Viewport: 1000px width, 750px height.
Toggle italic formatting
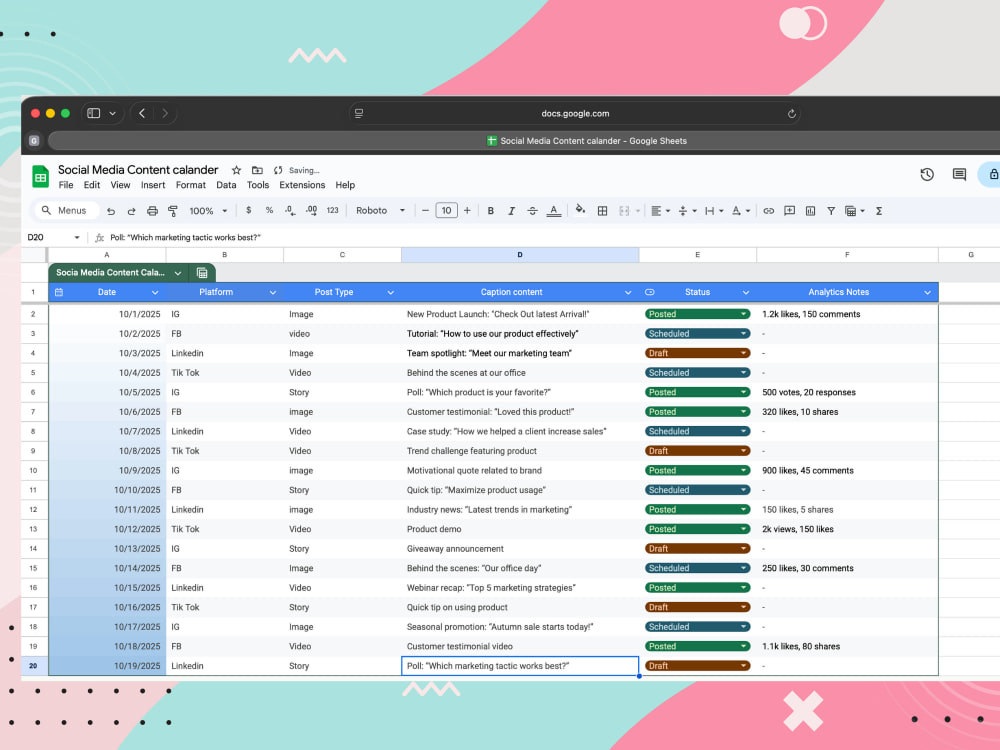click(x=511, y=211)
